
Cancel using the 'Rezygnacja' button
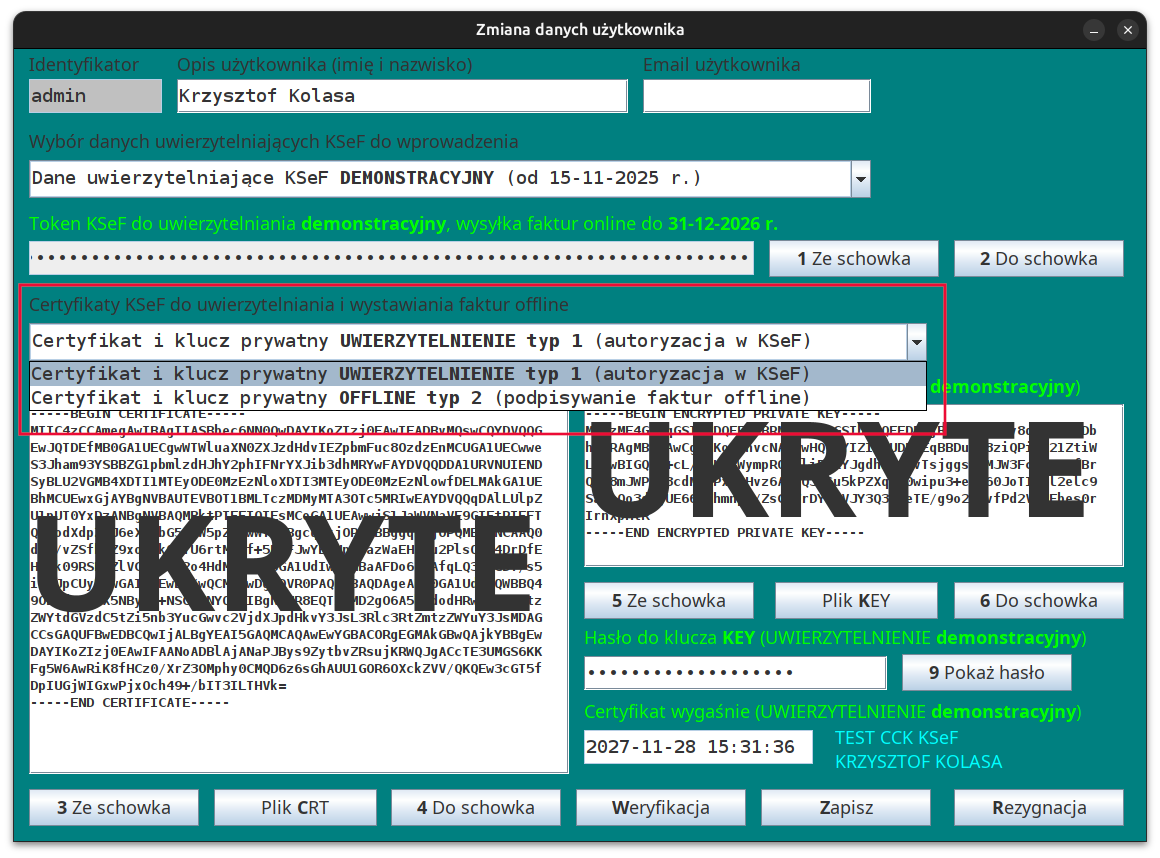(1038, 807)
